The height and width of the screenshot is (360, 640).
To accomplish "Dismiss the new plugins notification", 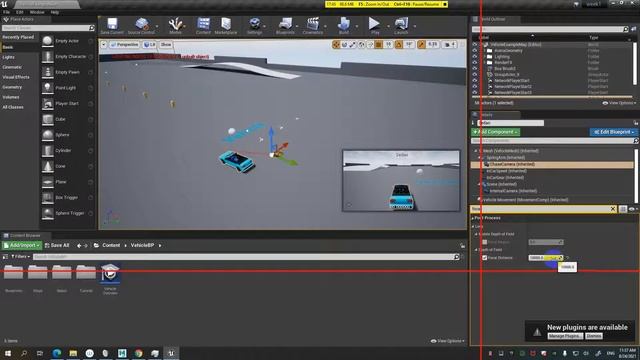I will tap(594, 336).
